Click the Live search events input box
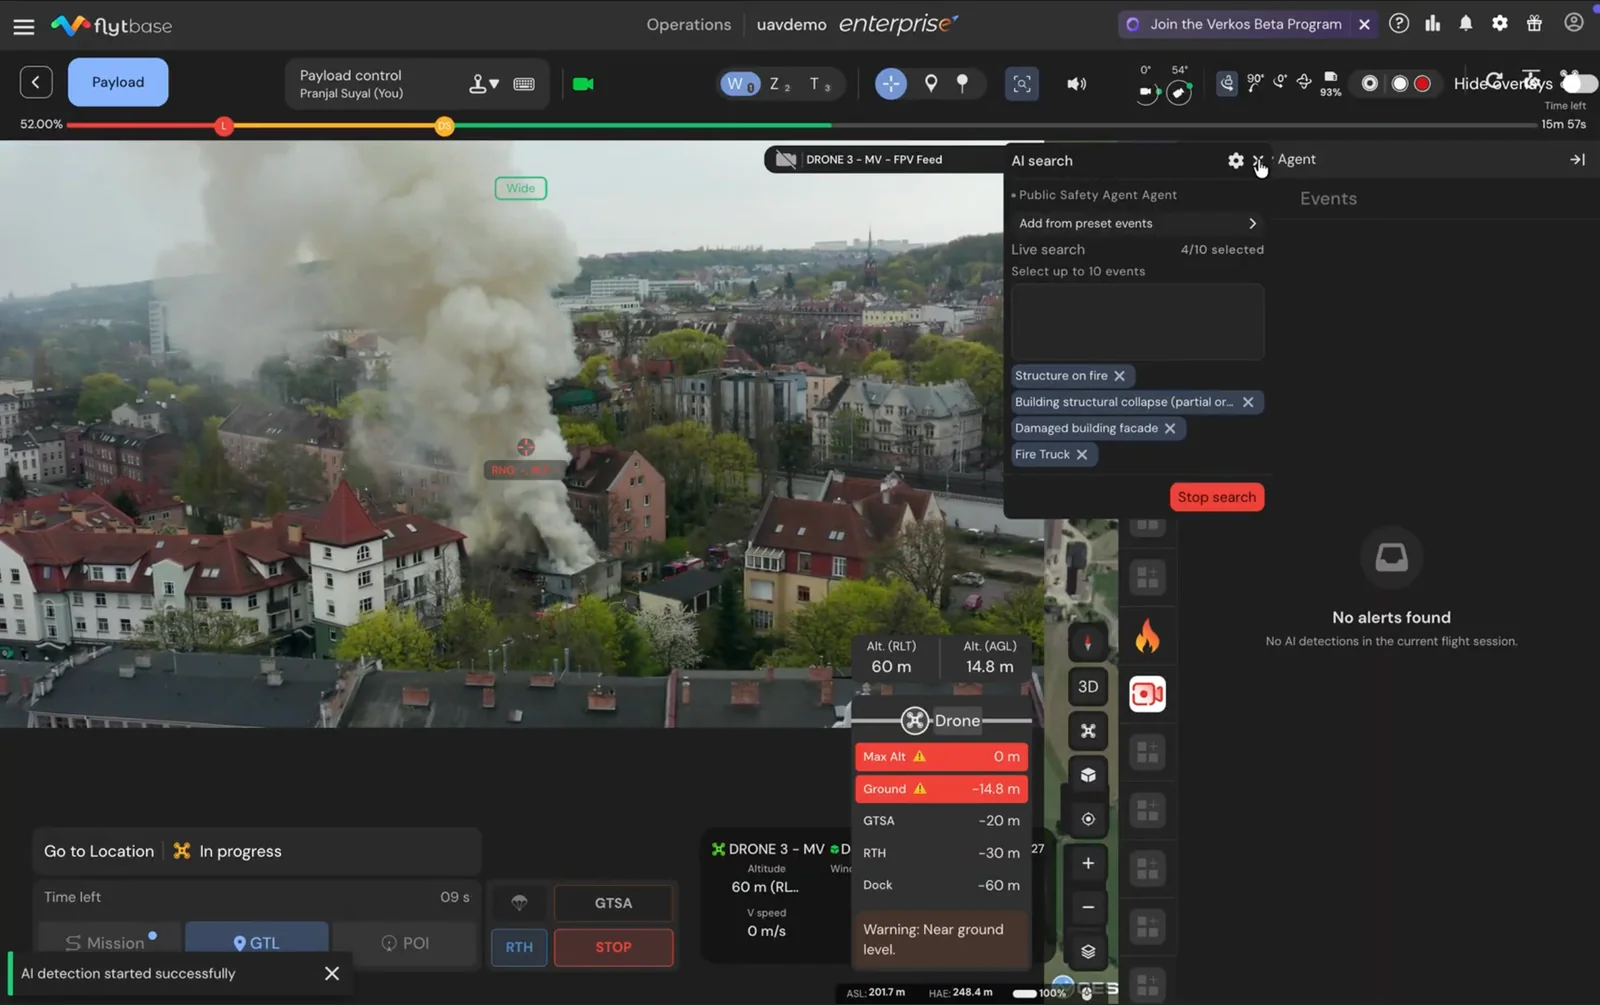Image resolution: width=1600 pixels, height=1005 pixels. (1137, 322)
